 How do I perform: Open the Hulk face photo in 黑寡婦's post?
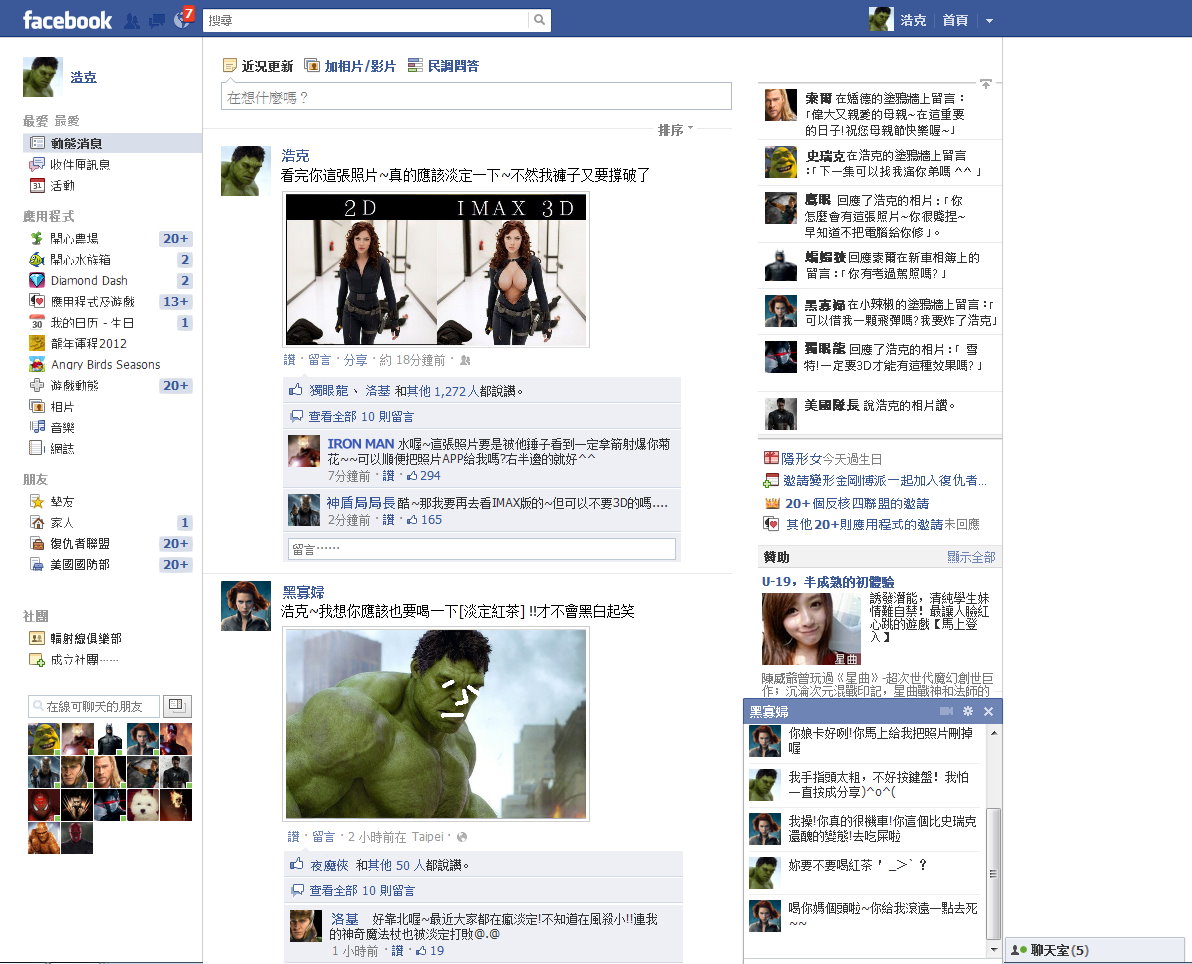click(436, 725)
